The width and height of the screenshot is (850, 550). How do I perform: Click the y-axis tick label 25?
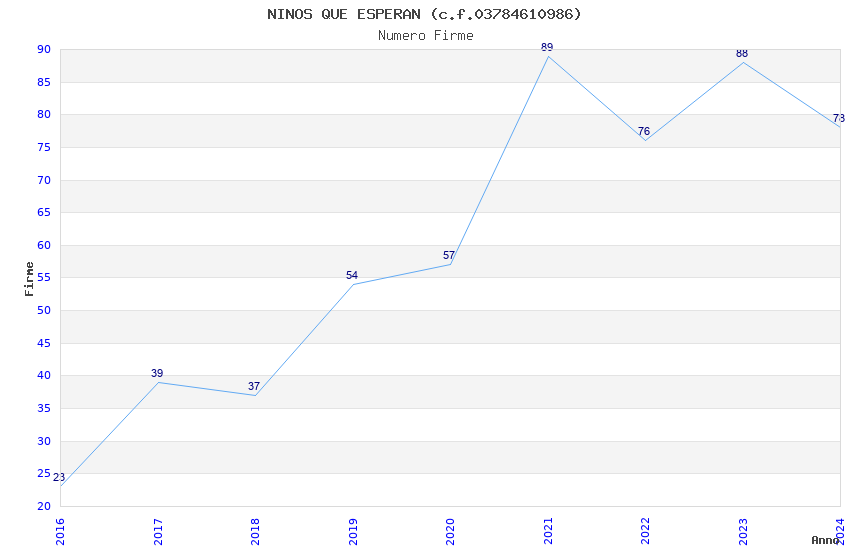[44, 474]
